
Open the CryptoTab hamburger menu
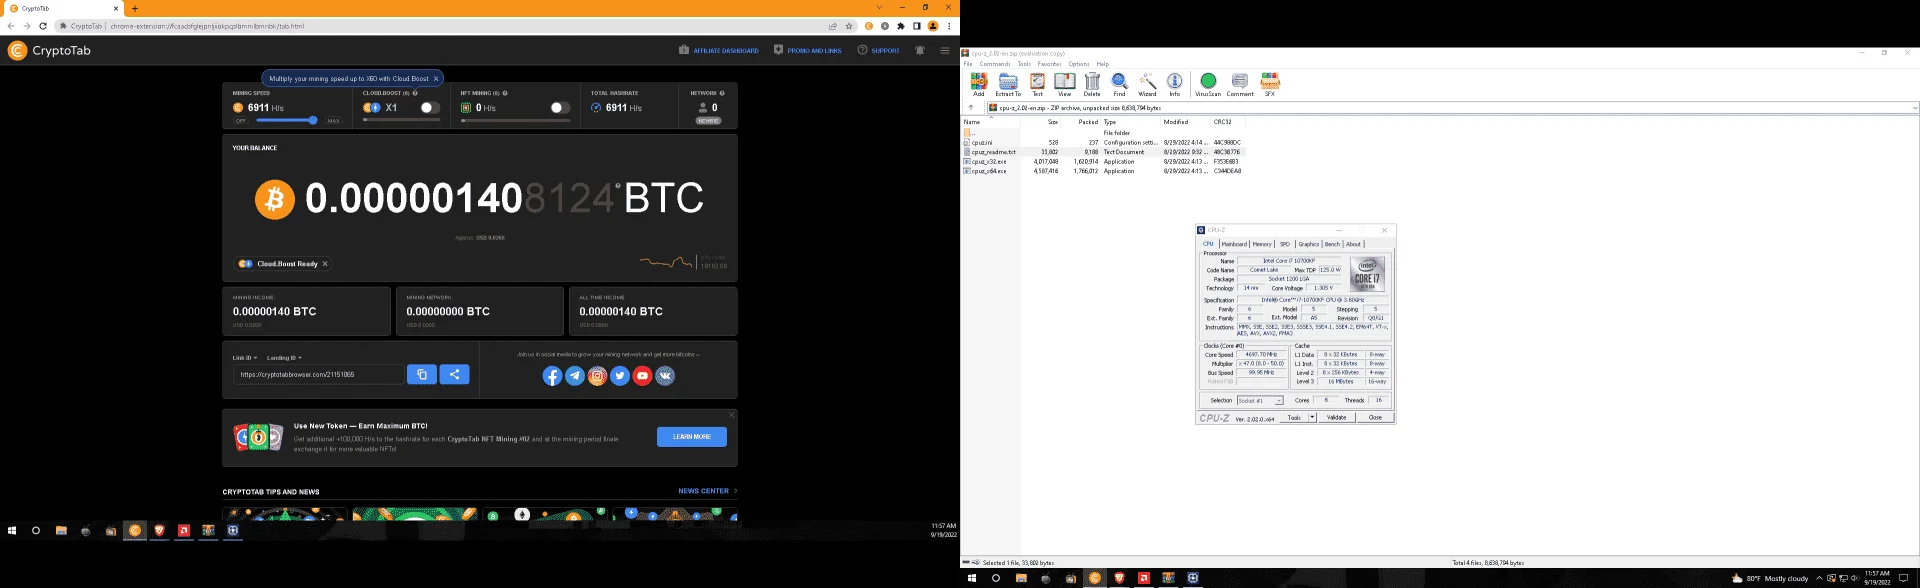click(944, 50)
